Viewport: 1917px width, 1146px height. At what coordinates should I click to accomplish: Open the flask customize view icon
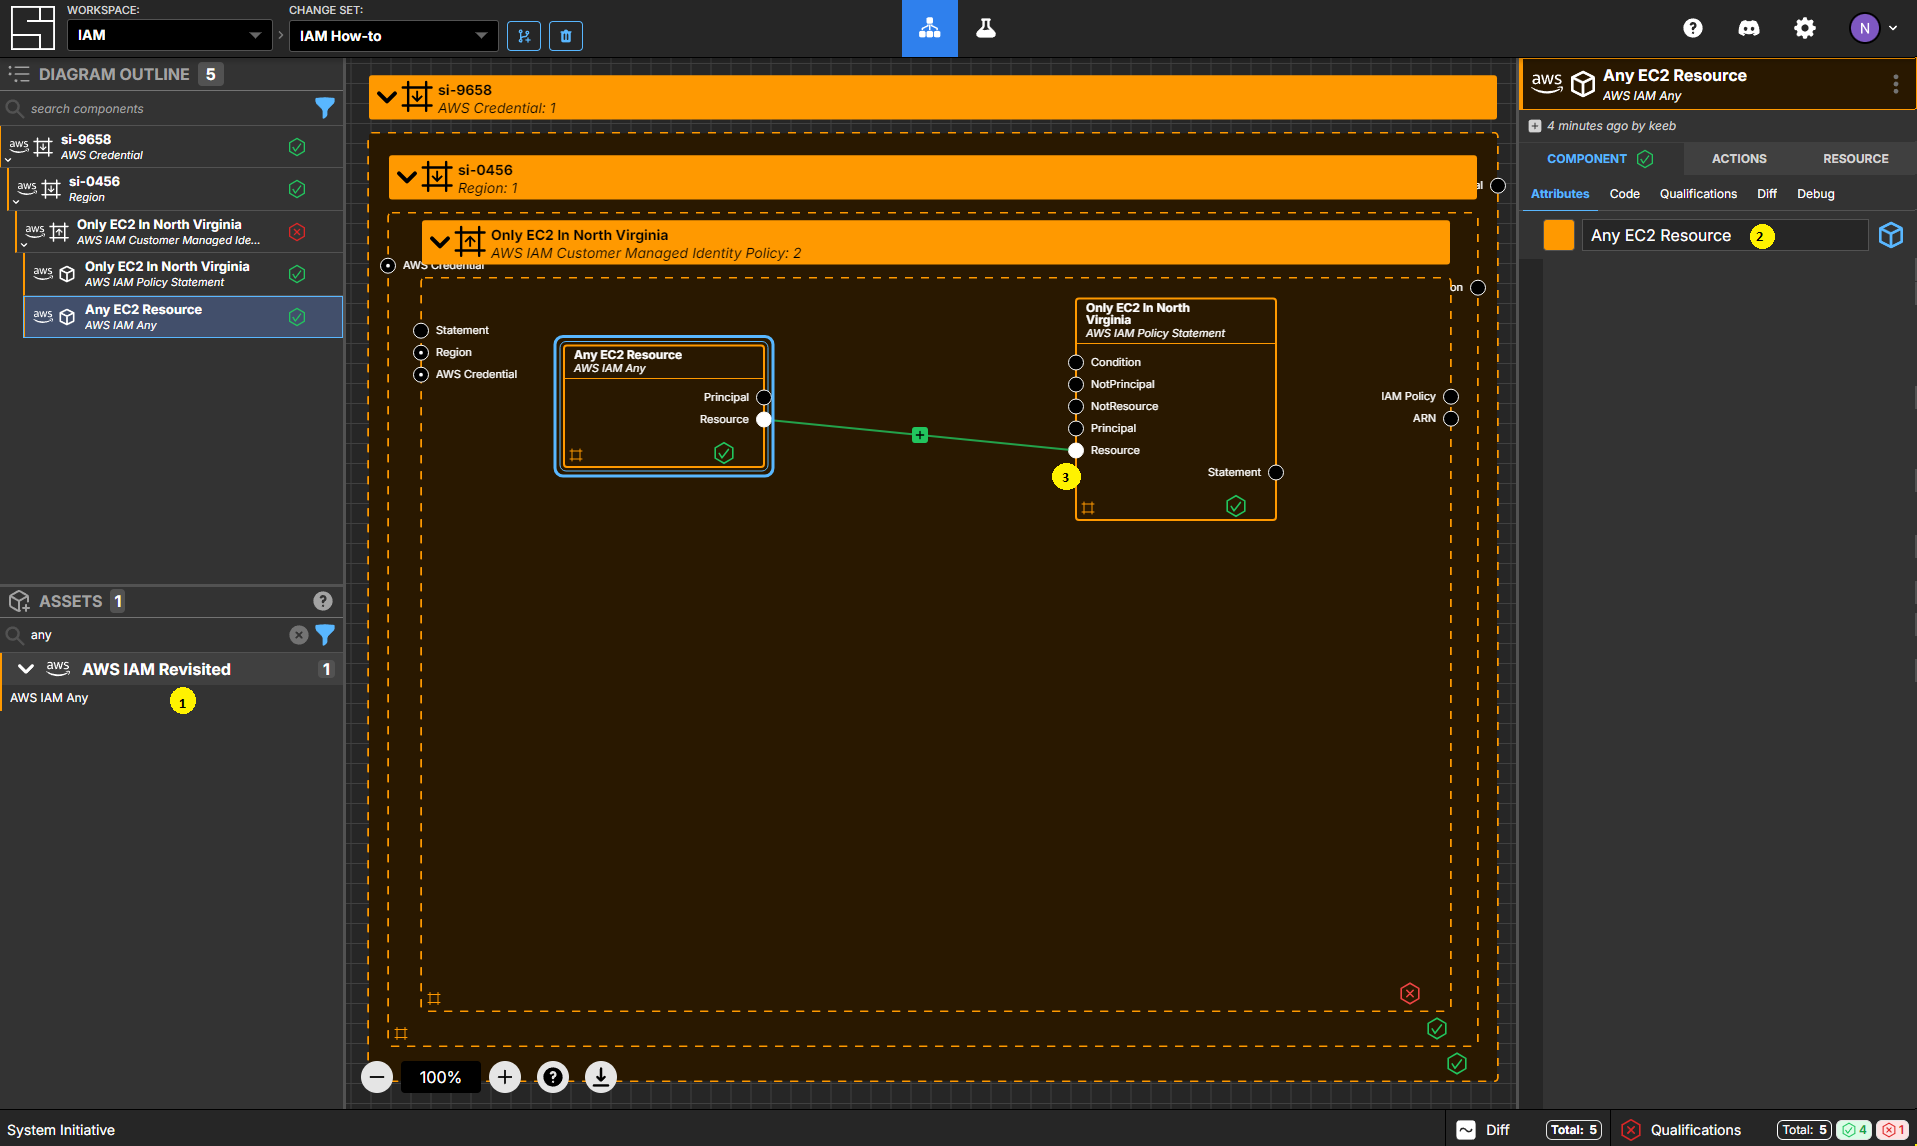click(x=986, y=28)
